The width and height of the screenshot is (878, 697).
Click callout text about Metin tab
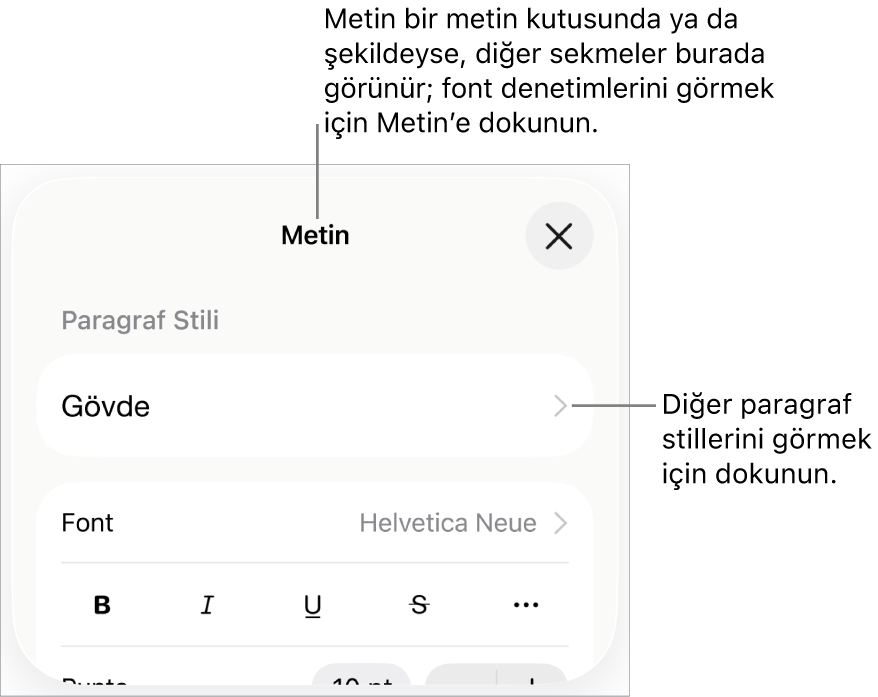click(549, 71)
